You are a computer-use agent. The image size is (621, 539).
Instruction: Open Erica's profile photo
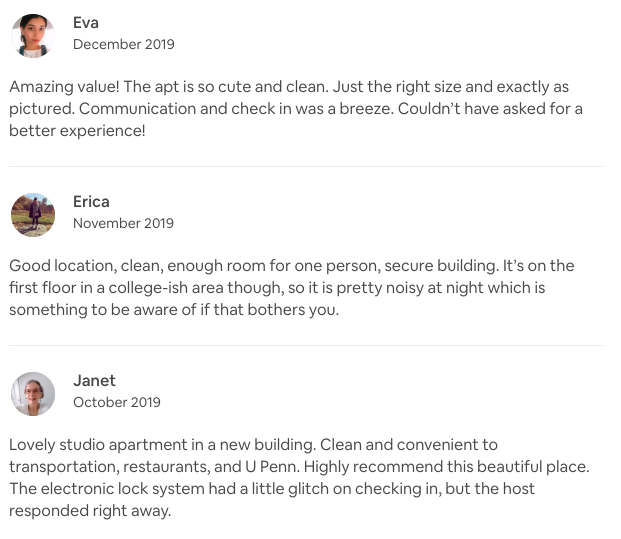33,215
